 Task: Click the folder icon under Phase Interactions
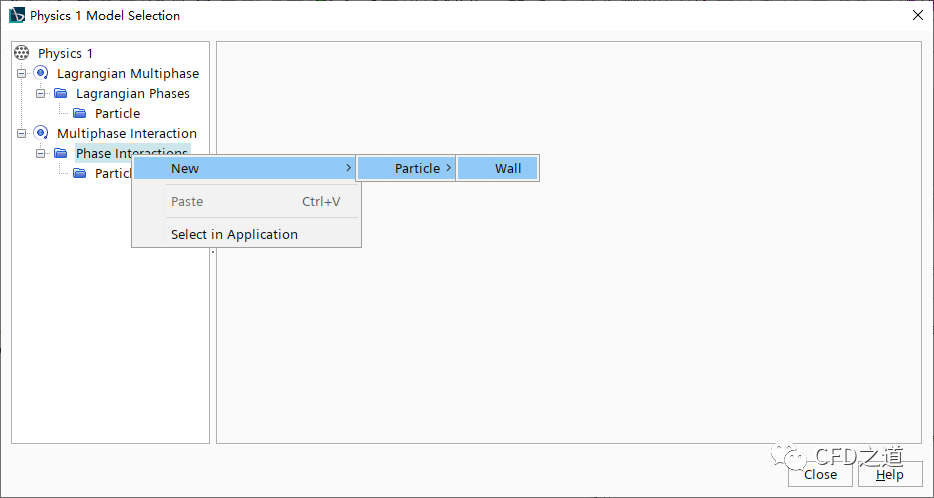point(79,173)
